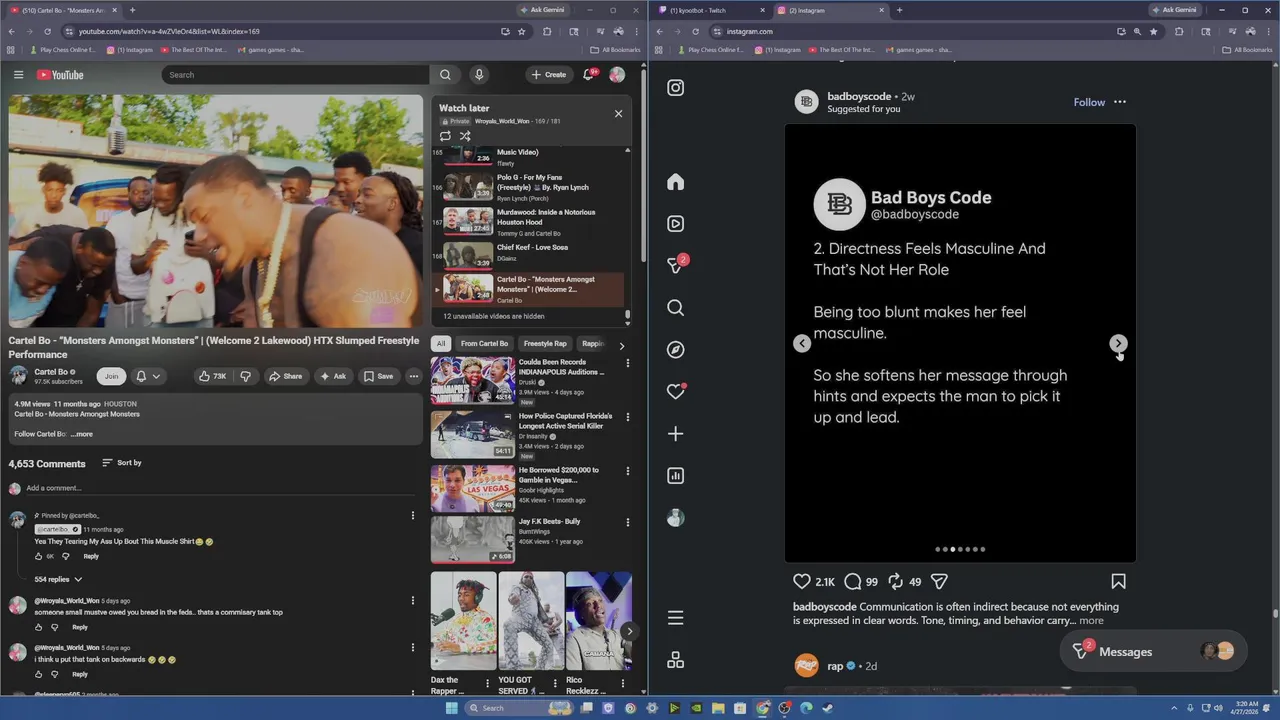Open the YouTube hamburger guide menu
This screenshot has height=720, width=1280.
[x=18, y=75]
